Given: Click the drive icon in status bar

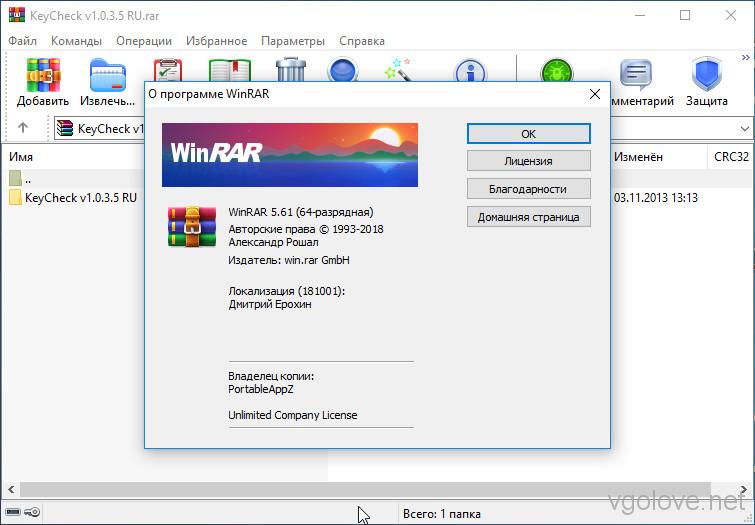Looking at the screenshot, I should pyautogui.click(x=13, y=512).
